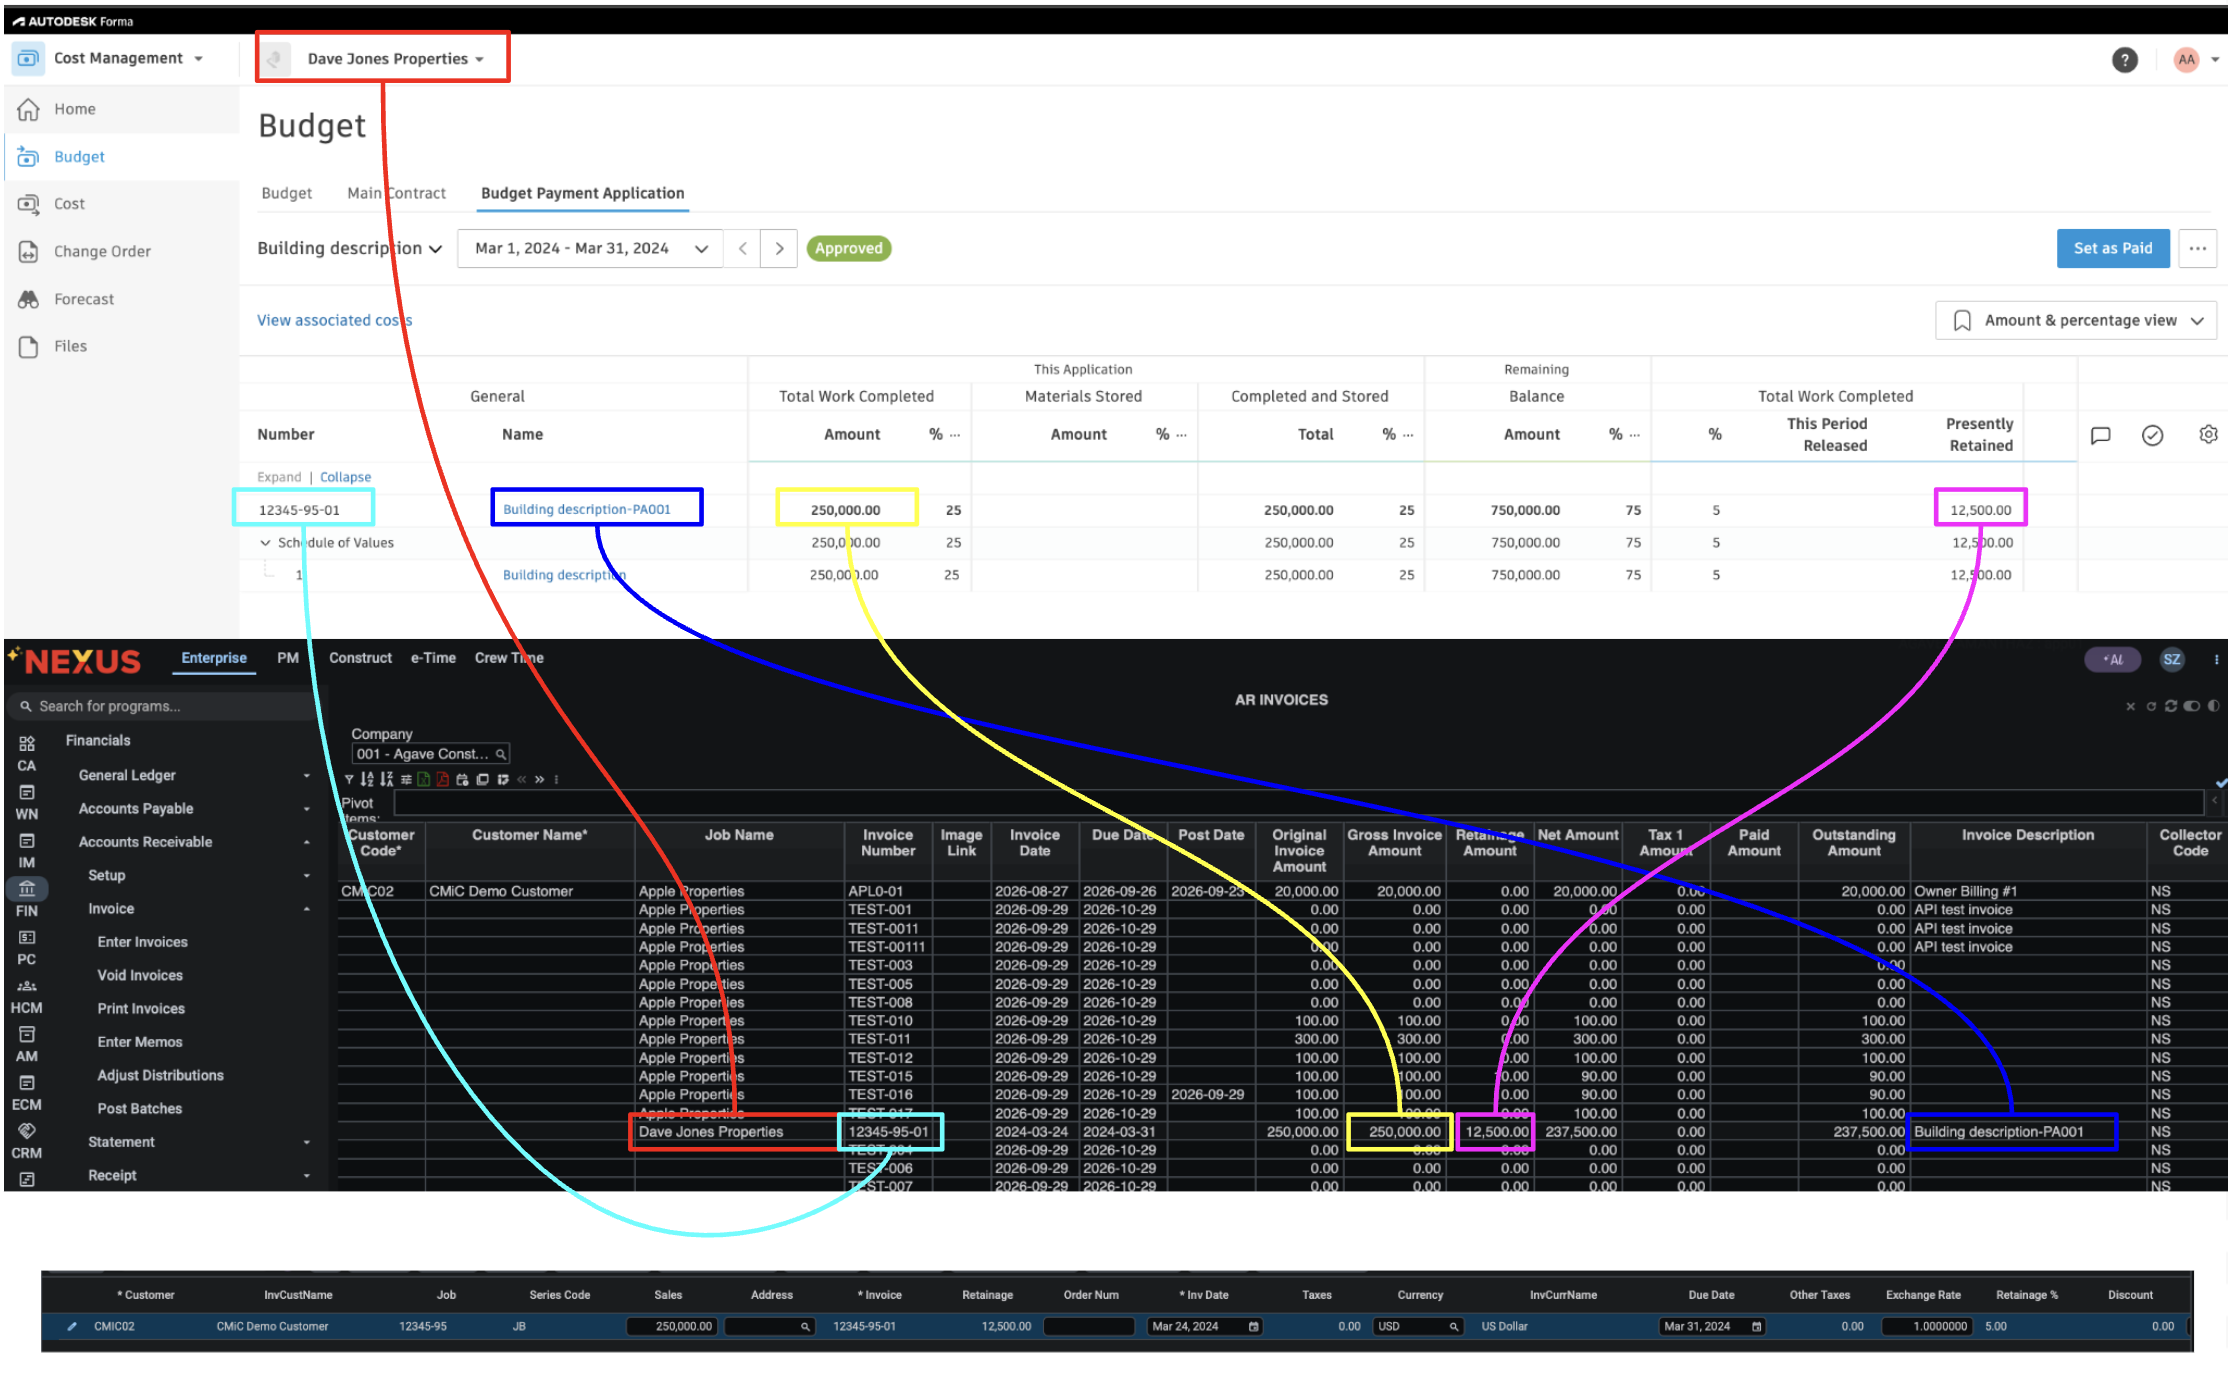This screenshot has height=1376, width=2228.
Task: Click the filter funnel icon in Nexus toolbar
Action: 349,779
